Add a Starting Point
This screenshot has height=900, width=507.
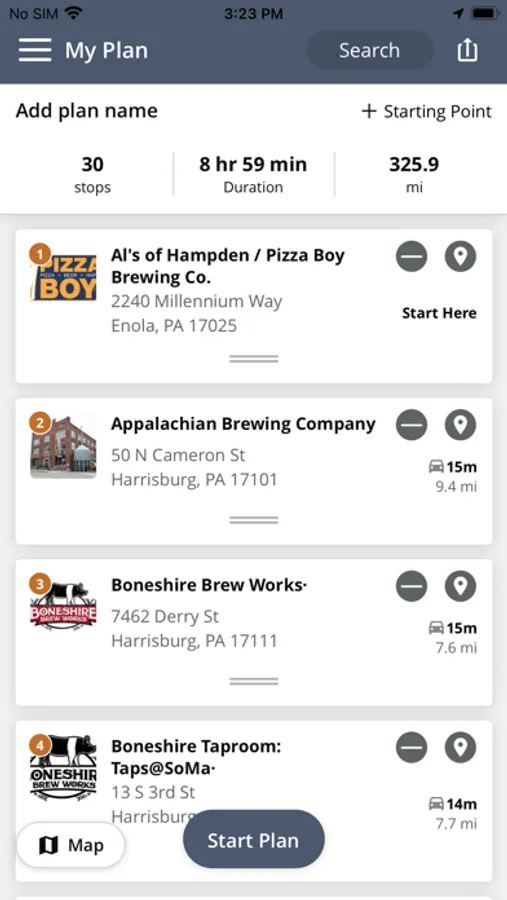pos(426,111)
